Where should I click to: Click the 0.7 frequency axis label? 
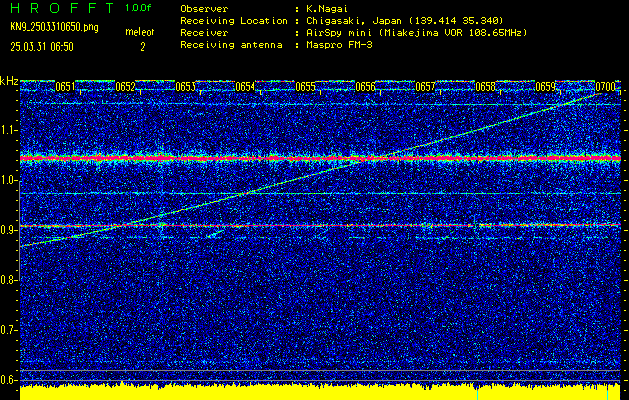click(9, 330)
